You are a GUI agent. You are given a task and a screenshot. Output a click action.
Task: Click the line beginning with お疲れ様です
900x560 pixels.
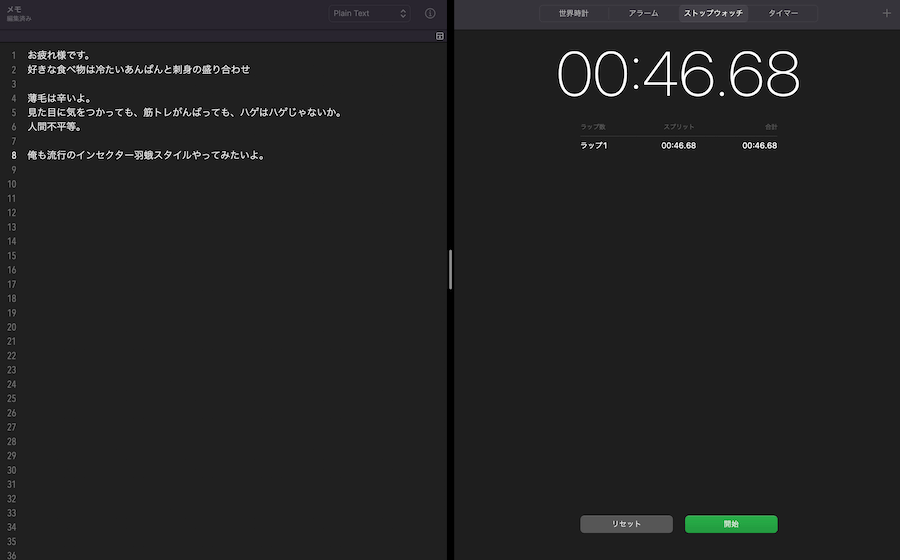click(59, 55)
